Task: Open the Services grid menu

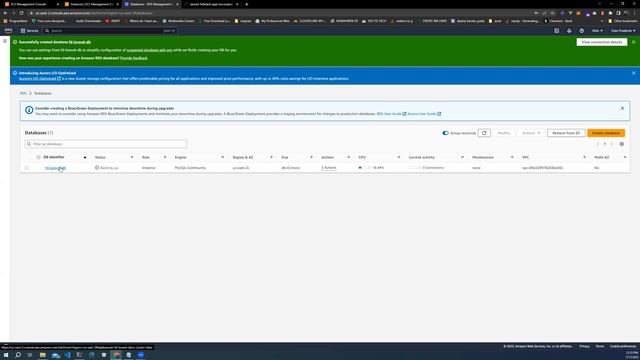Action: (x=29, y=31)
